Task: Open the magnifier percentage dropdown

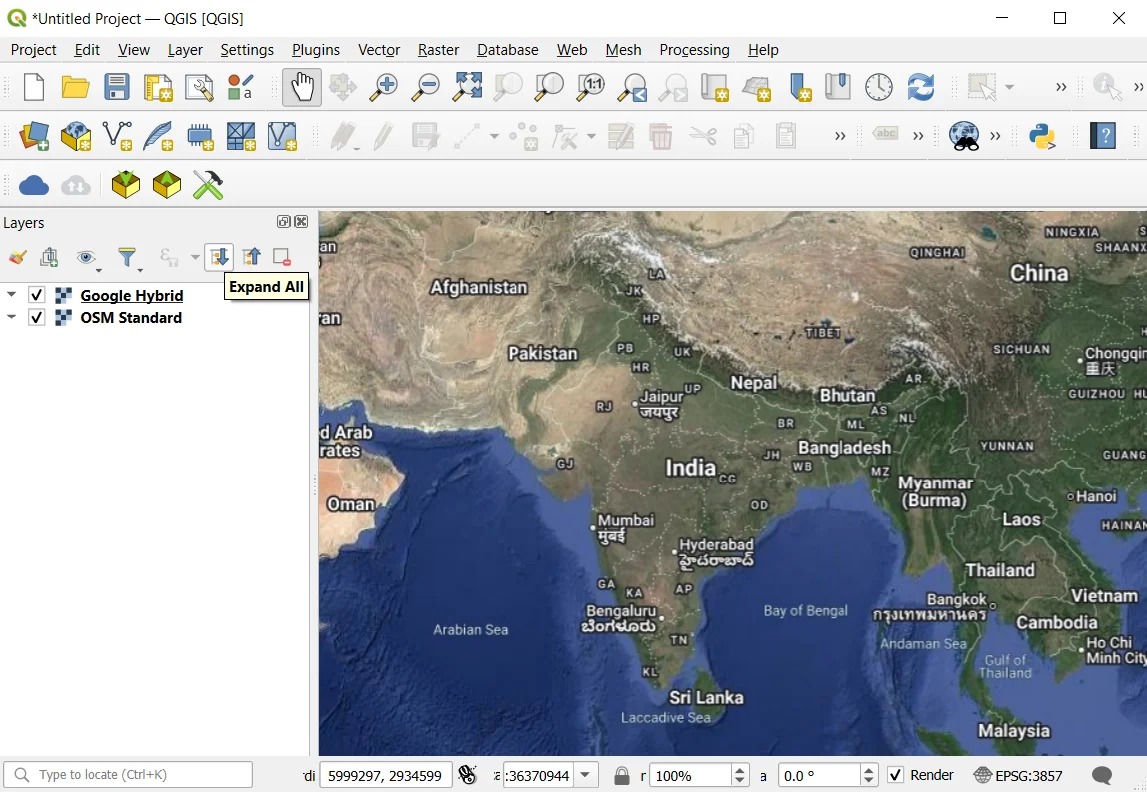Action: (740, 775)
